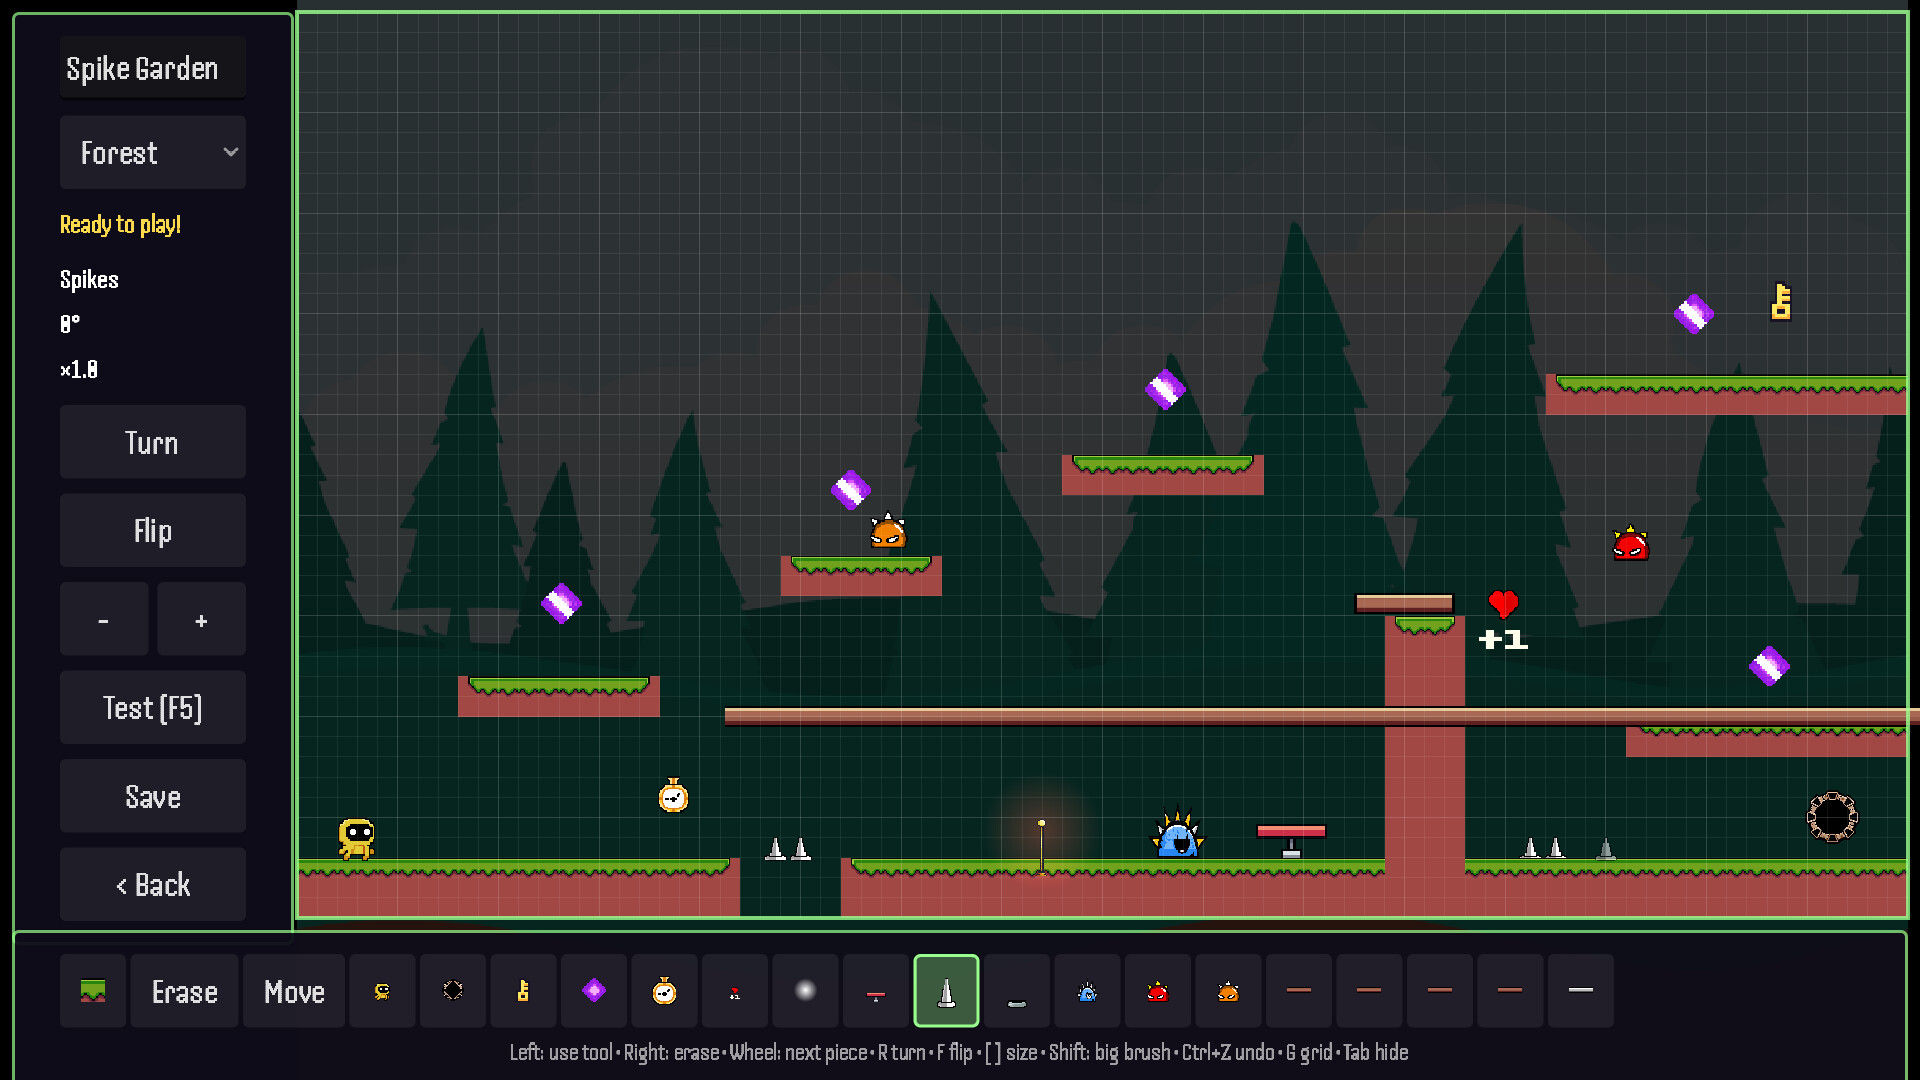
Task: Click the orange enemy on grass platform
Action: click(888, 531)
